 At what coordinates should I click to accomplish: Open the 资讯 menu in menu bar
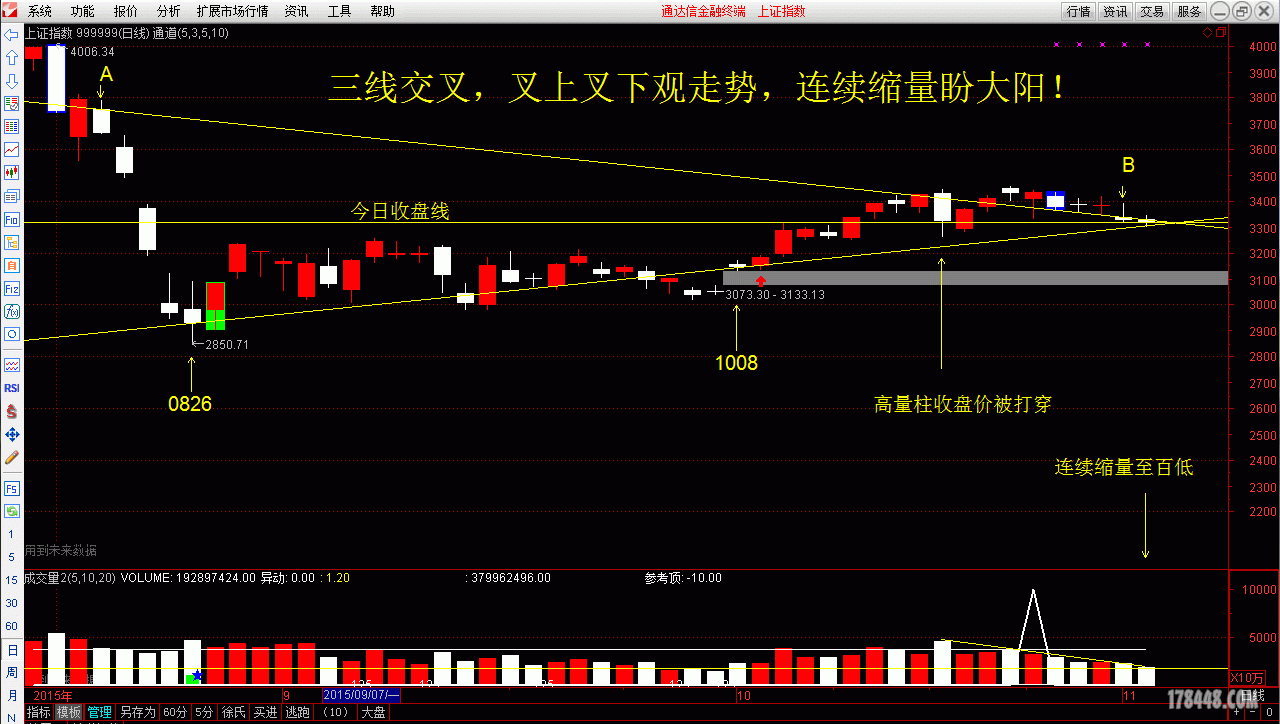[x=296, y=12]
